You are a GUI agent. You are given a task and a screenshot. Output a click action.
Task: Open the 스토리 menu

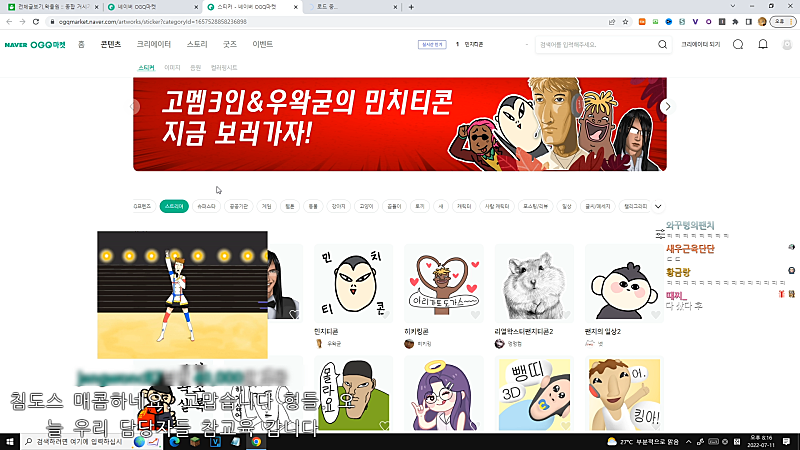197,44
